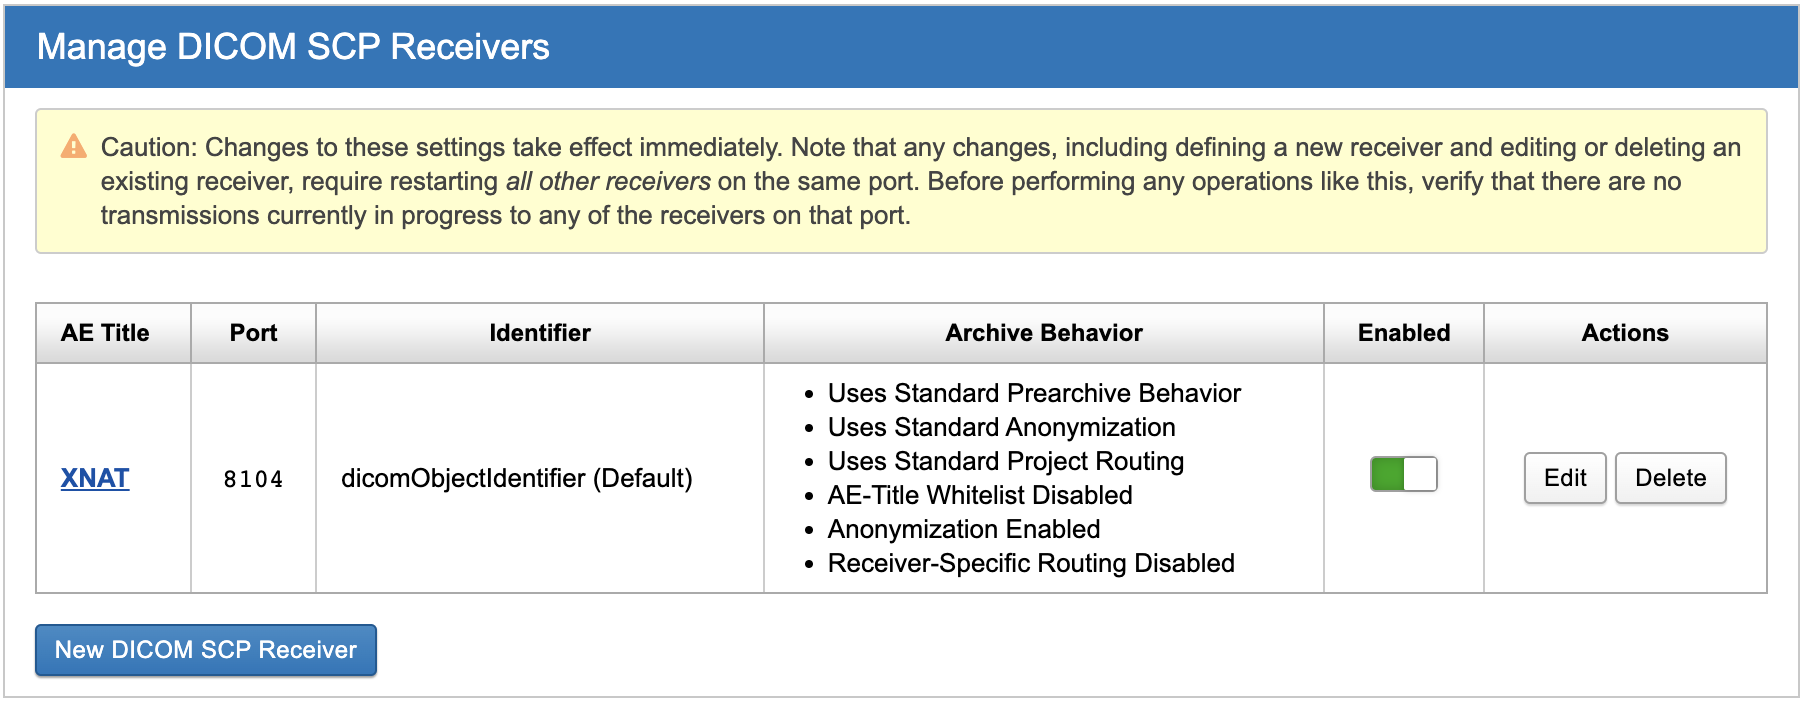Click the Actions column header

[x=1625, y=333]
